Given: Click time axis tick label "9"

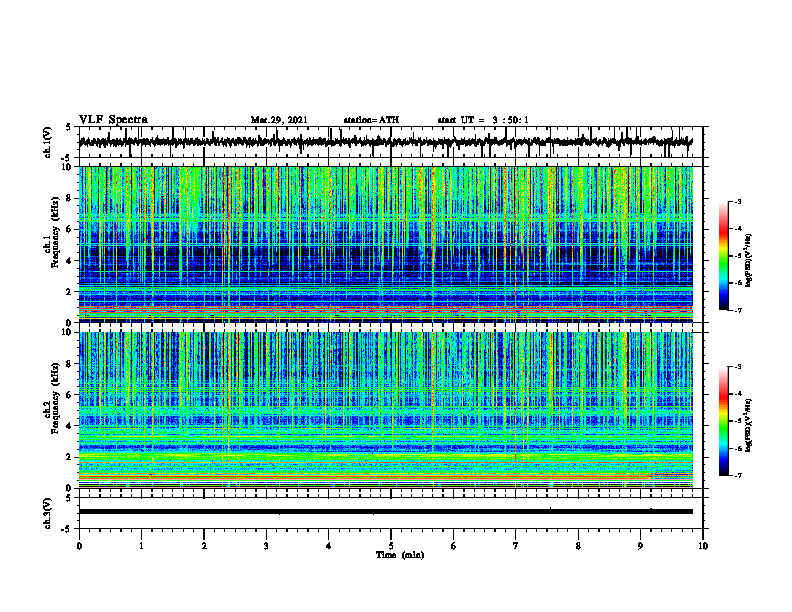Looking at the screenshot, I should pos(640,546).
